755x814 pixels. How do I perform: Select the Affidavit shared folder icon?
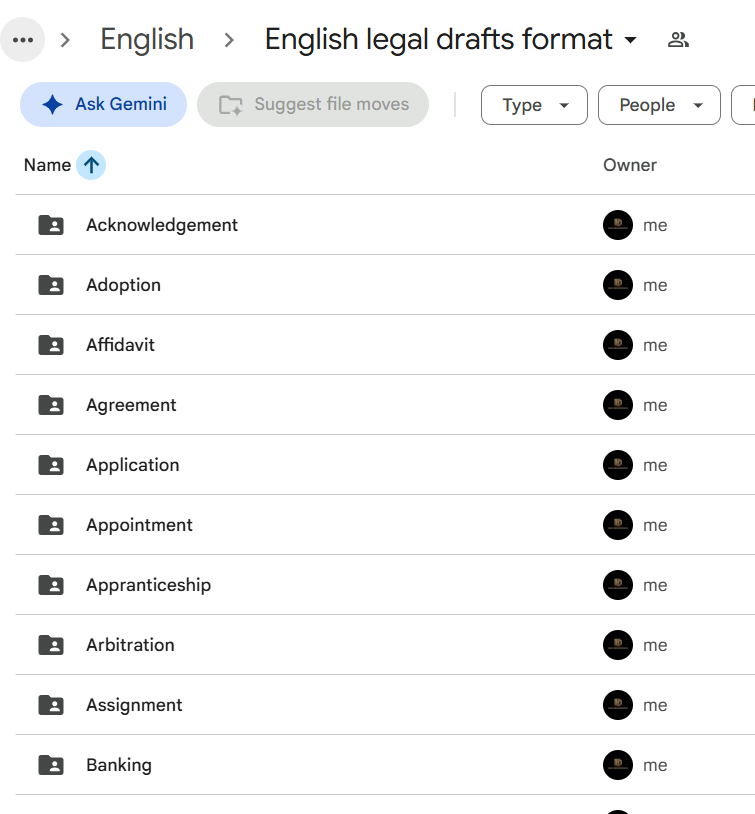(51, 345)
